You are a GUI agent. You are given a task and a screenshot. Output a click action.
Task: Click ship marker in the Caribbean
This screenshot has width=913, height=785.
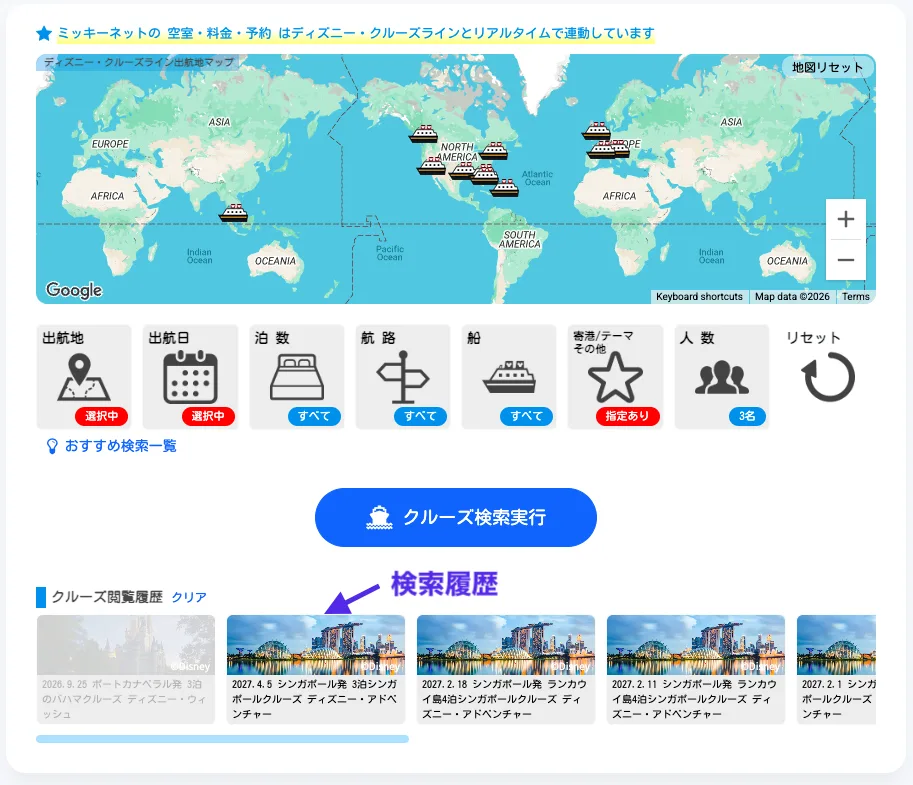[x=504, y=188]
